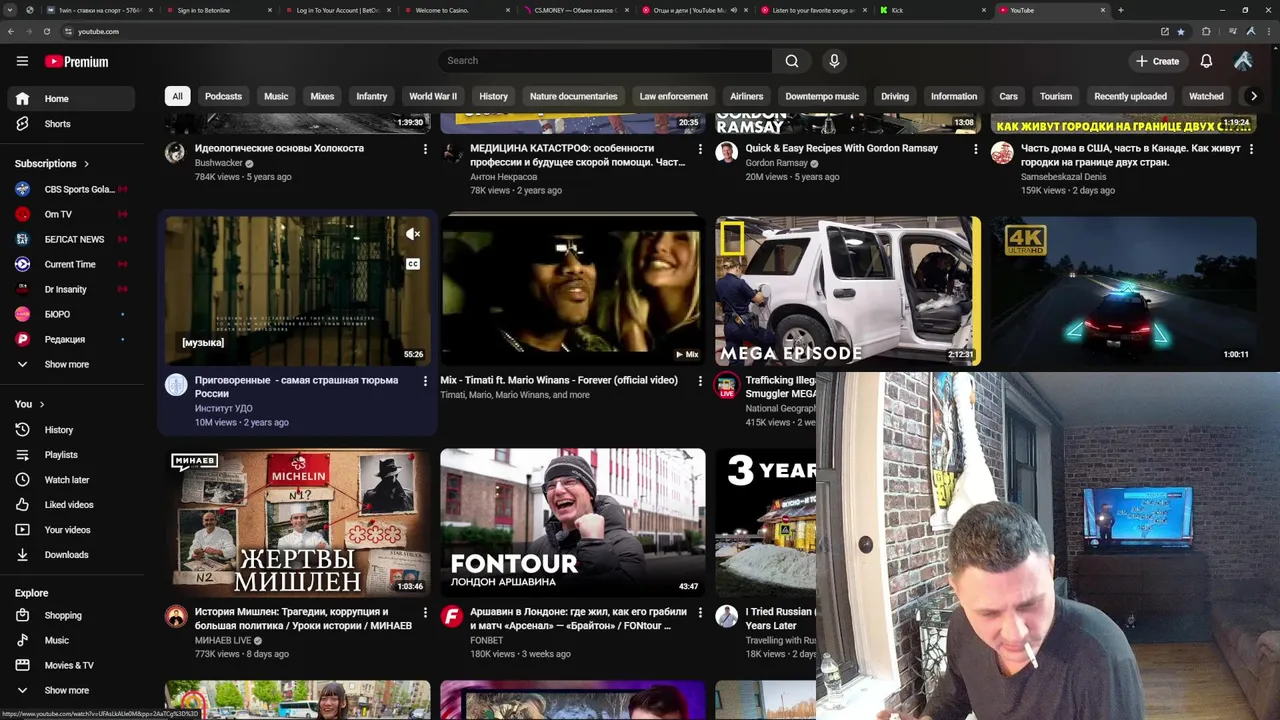Open Shorts in the sidebar
1280x720 pixels.
pyautogui.click(x=70, y=124)
